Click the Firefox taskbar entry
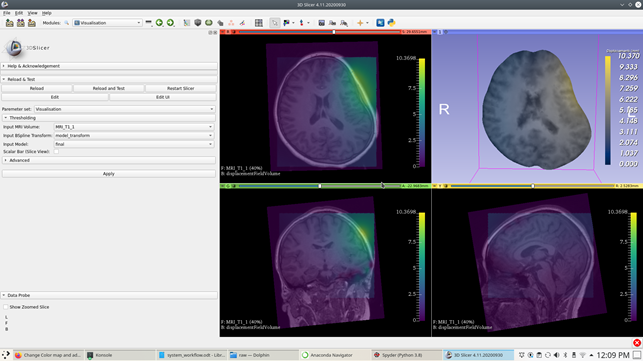Image resolution: width=643 pixels, height=361 pixels. tap(48, 355)
